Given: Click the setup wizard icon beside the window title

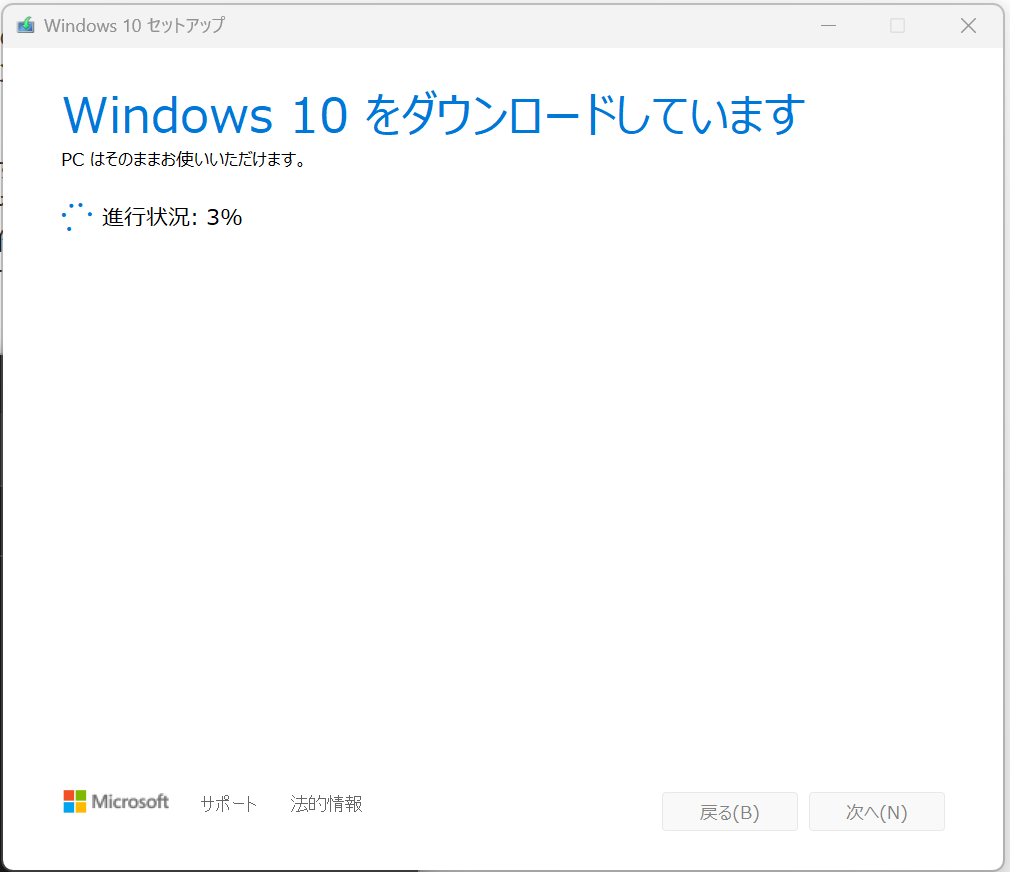Looking at the screenshot, I should [25, 25].
